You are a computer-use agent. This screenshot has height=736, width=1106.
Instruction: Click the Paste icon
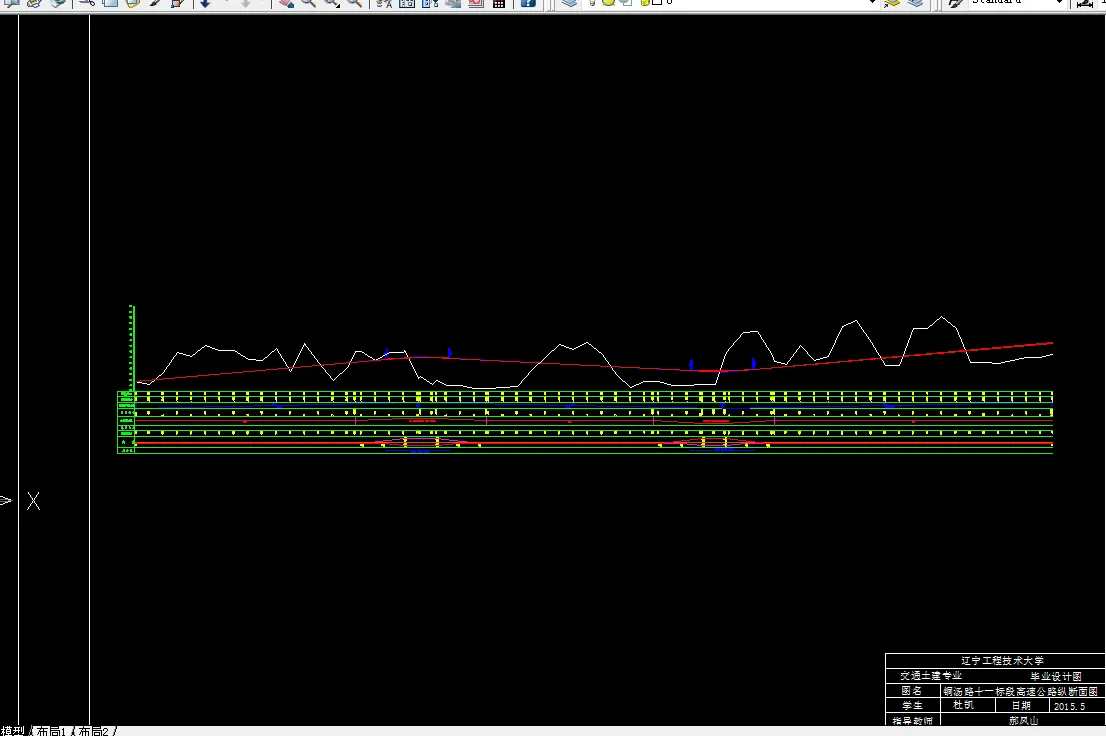(x=133, y=3)
